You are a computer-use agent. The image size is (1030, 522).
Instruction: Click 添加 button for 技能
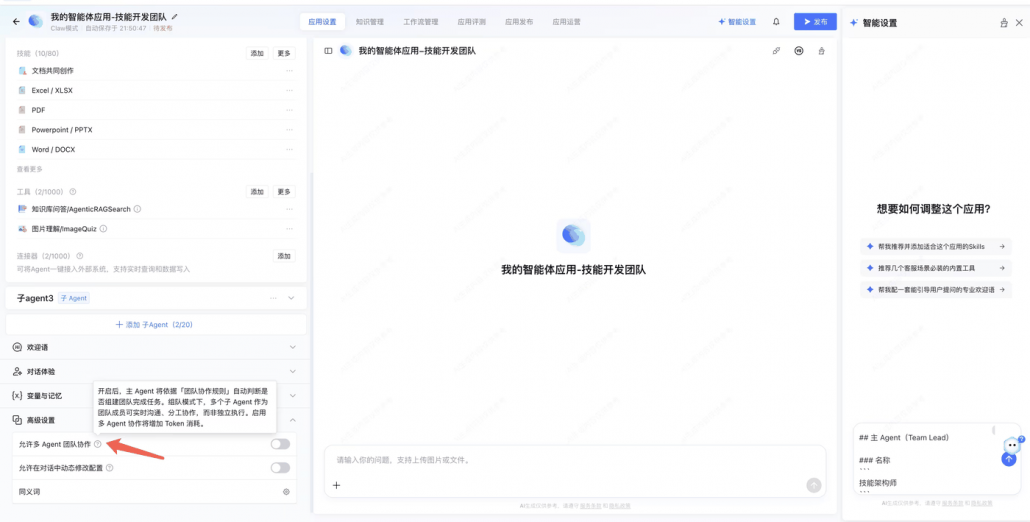(257, 54)
